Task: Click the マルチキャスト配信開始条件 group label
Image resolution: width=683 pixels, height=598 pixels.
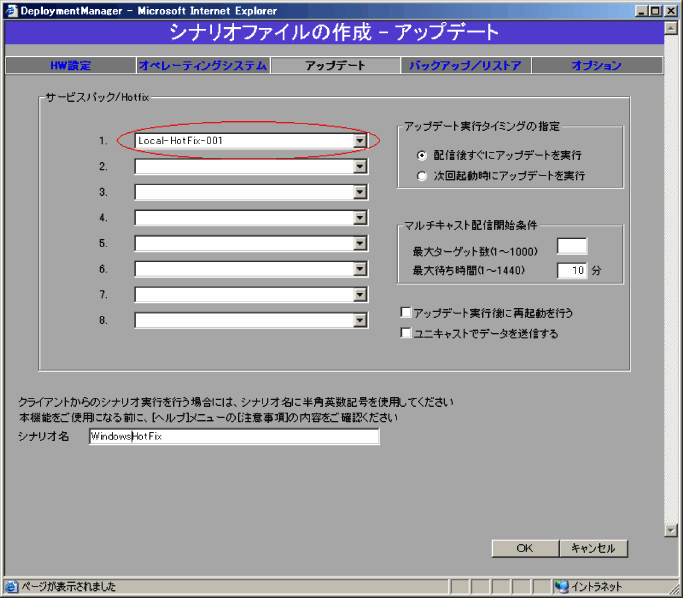Action: [470, 225]
